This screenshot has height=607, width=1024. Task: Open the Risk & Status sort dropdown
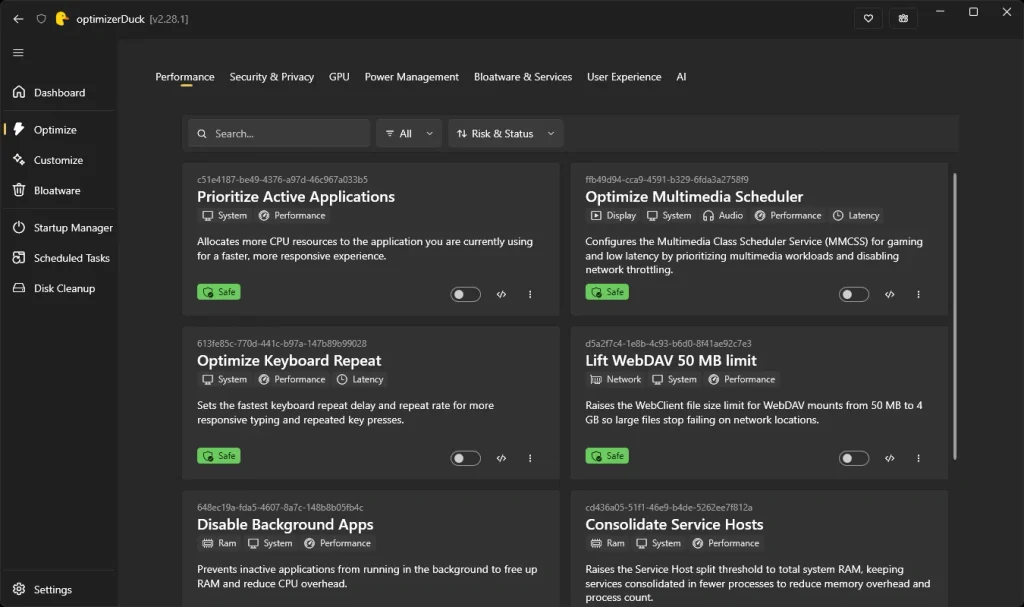[505, 133]
